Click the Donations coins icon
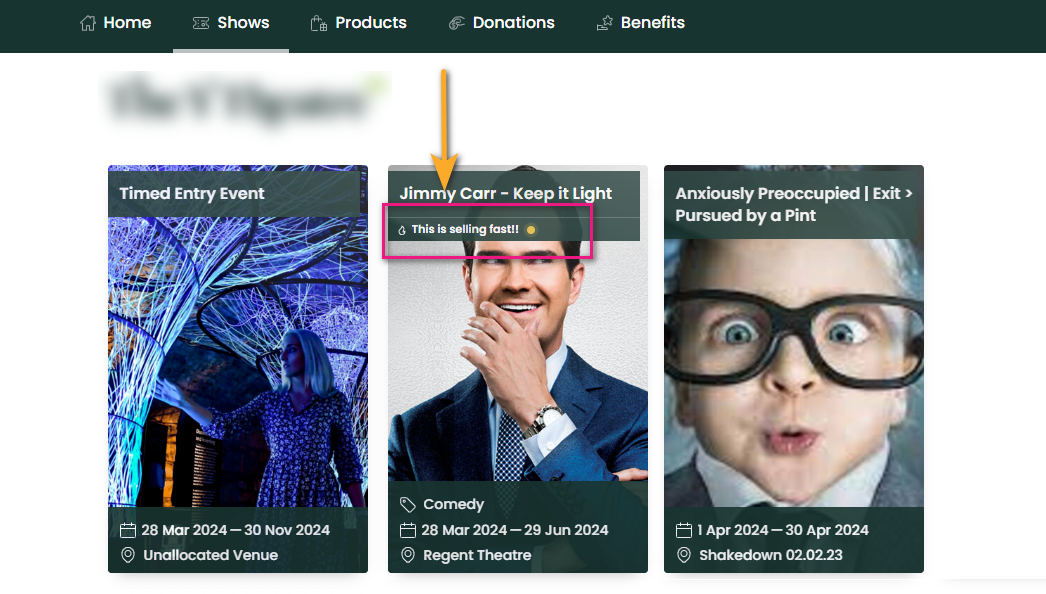1046x594 pixels. [x=456, y=23]
